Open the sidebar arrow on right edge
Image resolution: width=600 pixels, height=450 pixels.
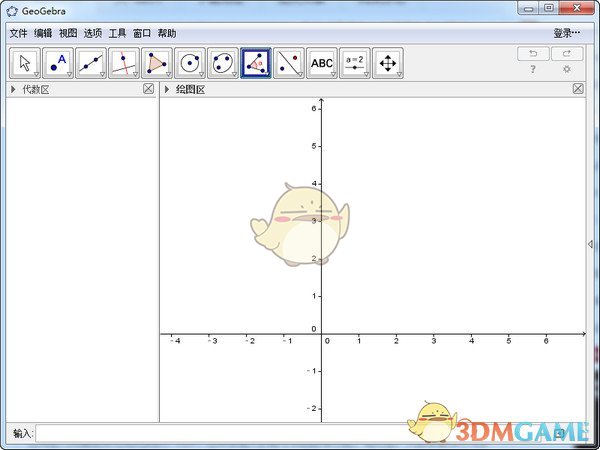[590, 244]
